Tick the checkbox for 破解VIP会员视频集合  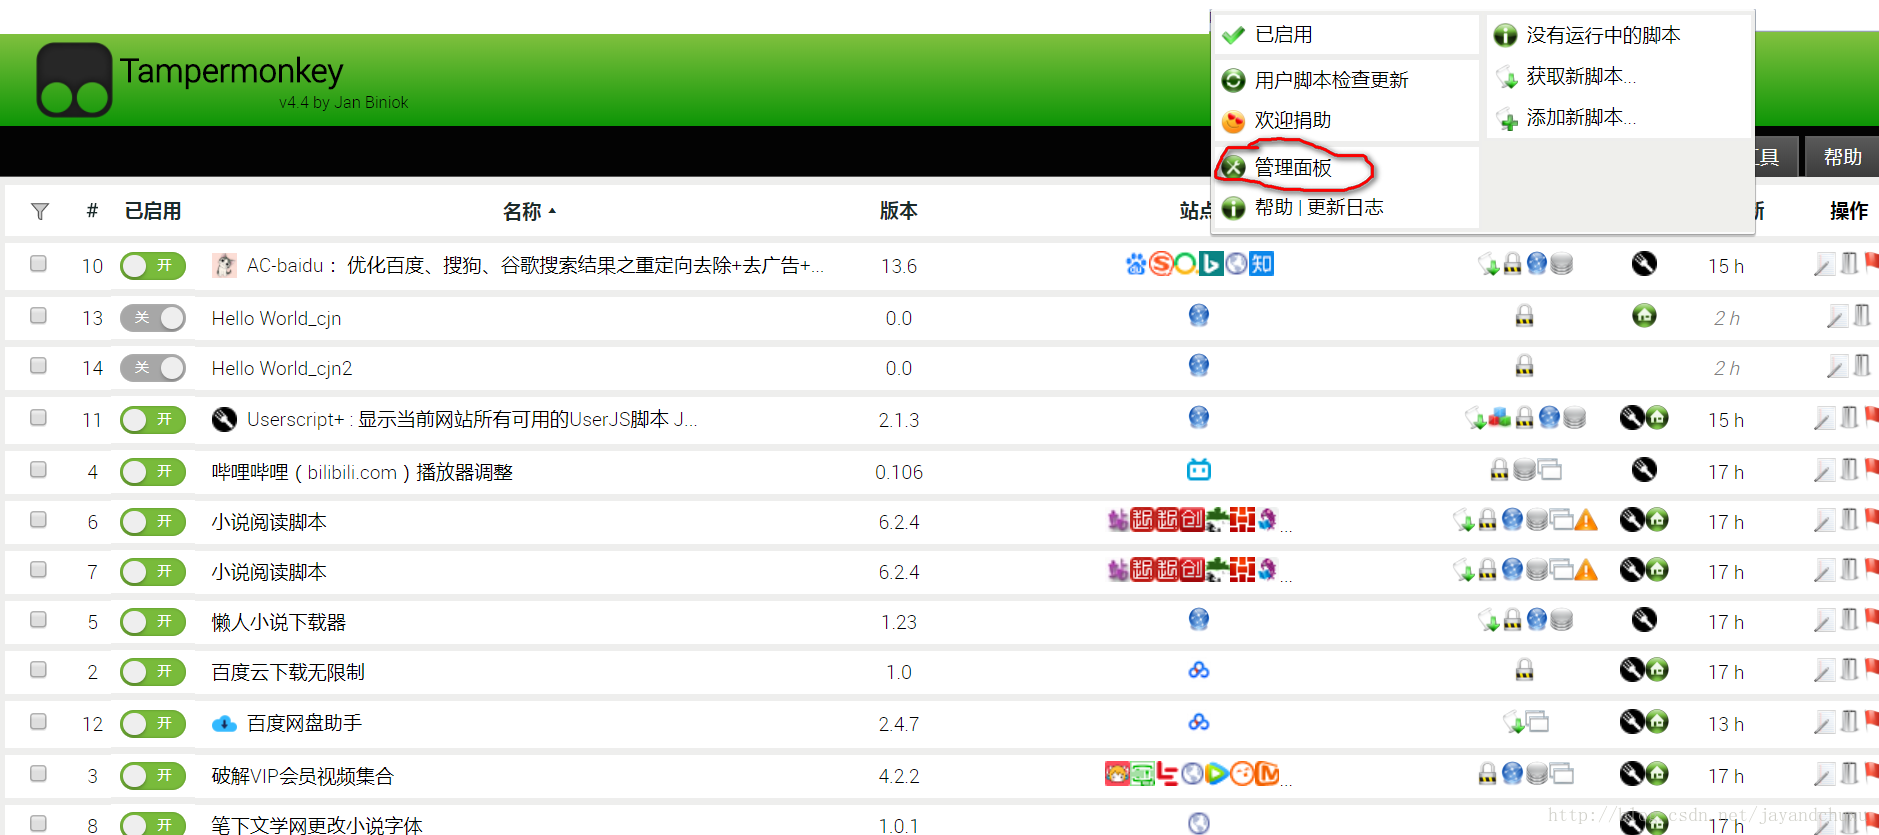(38, 774)
